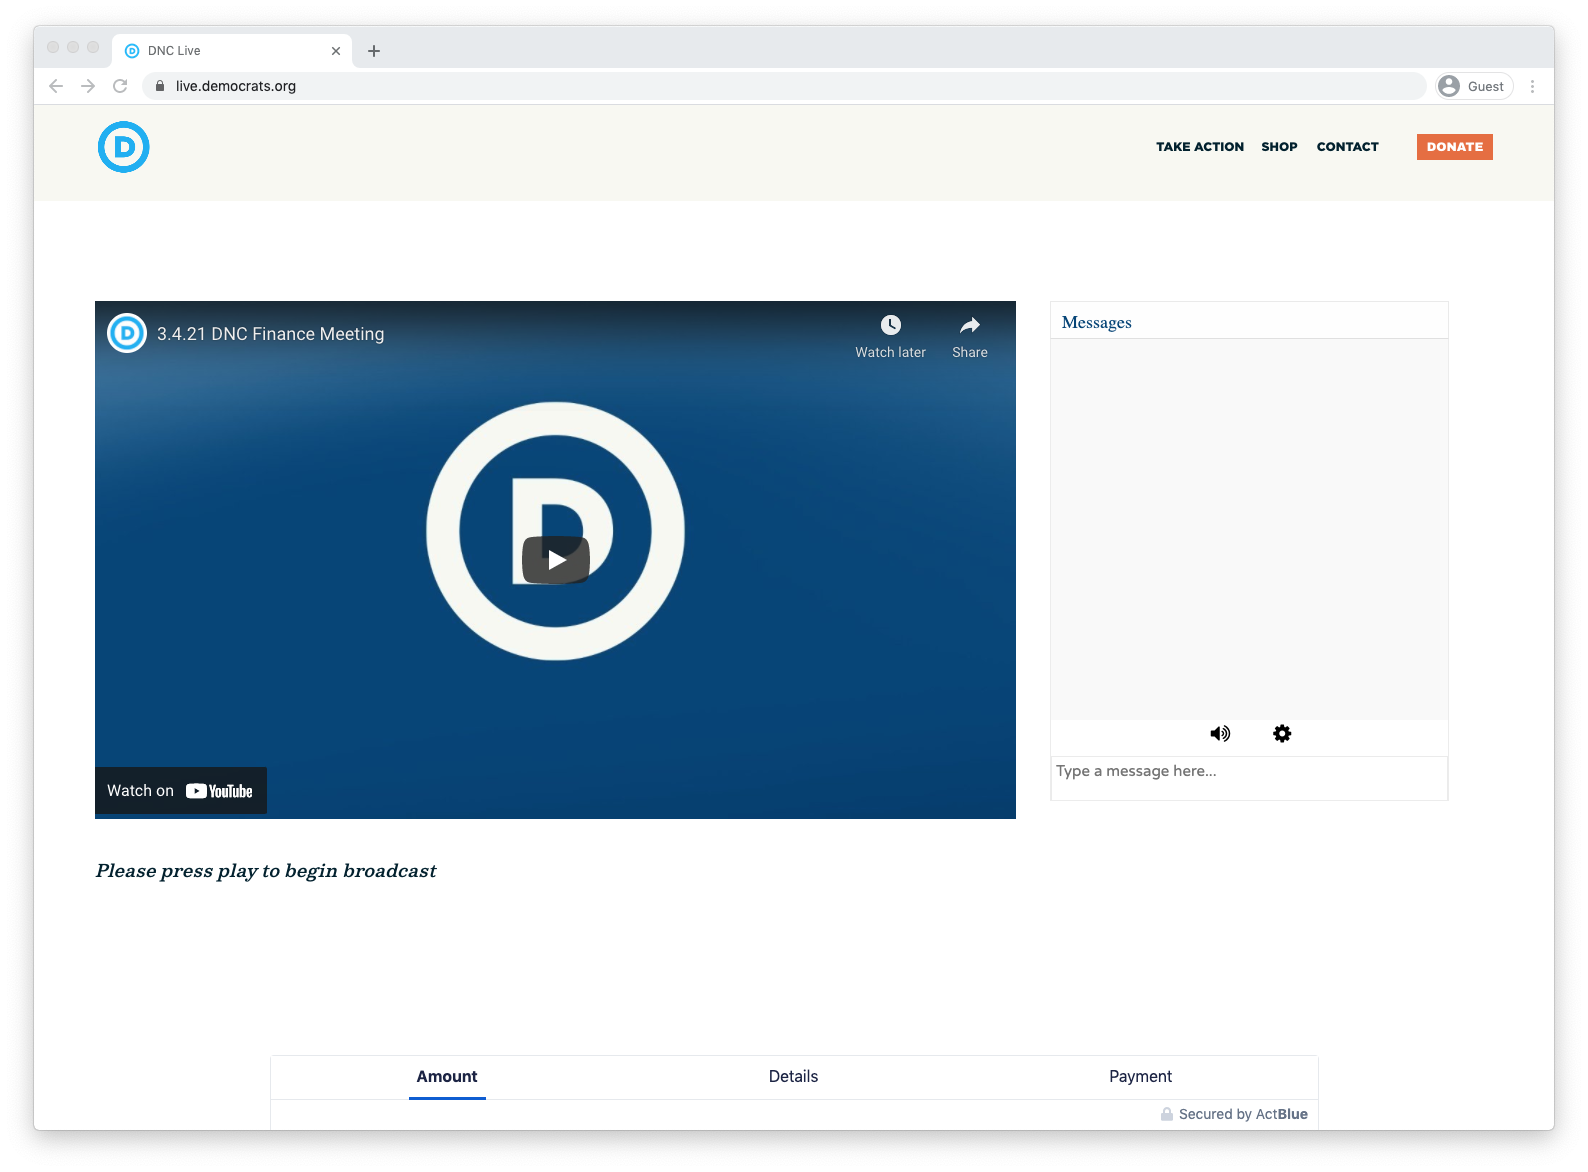Open video via Watch on YouTube

pyautogui.click(x=180, y=791)
